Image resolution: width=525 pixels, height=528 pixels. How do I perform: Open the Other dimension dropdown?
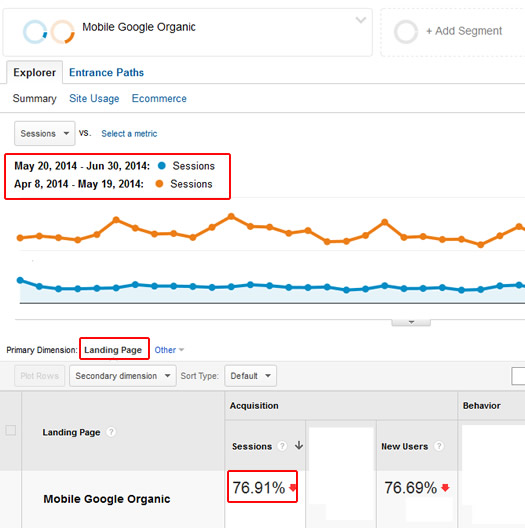[169, 350]
